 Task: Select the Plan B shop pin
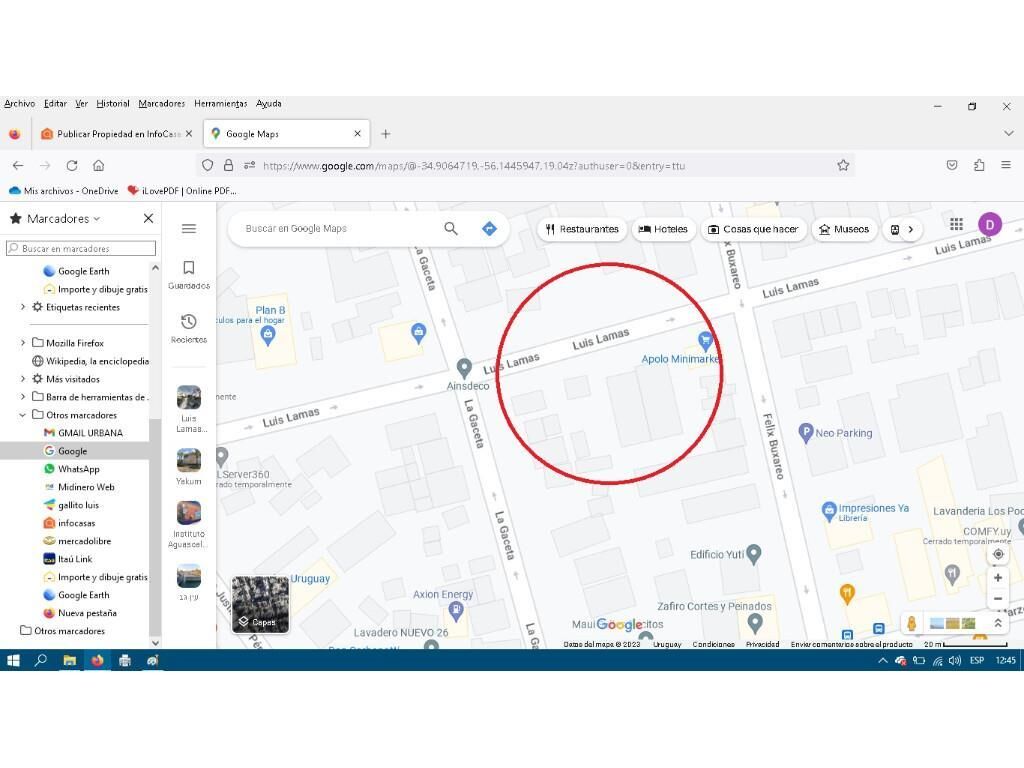(267, 336)
